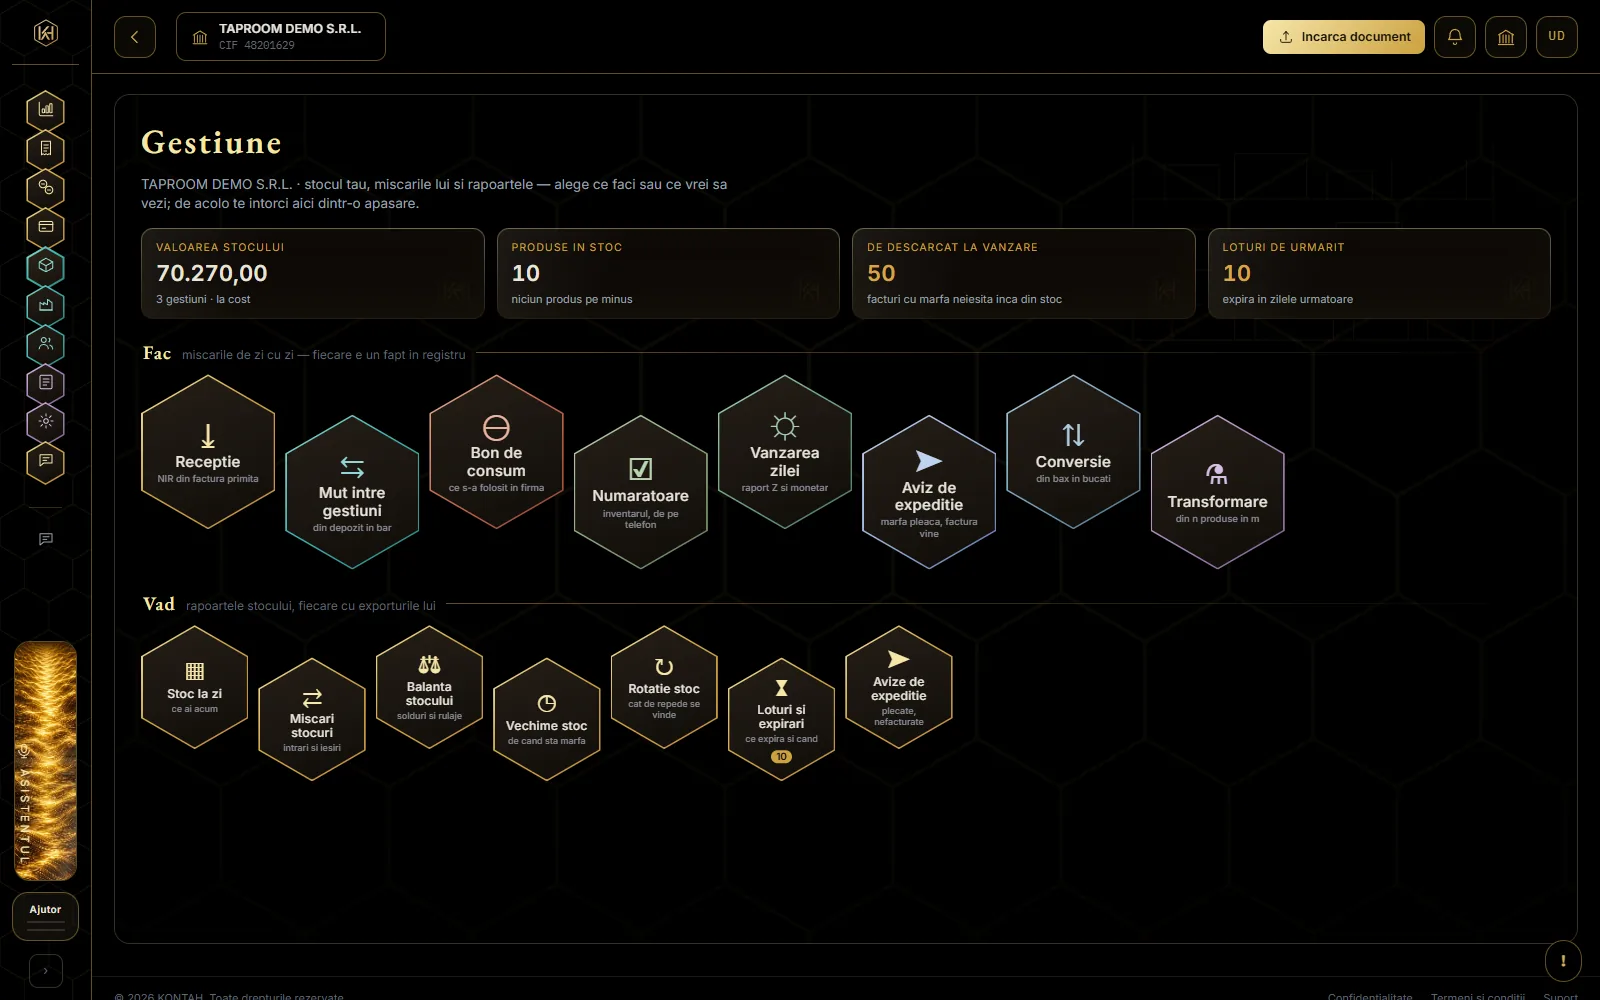Open documents icon in sidebar
The image size is (1600, 1000).
point(46,149)
